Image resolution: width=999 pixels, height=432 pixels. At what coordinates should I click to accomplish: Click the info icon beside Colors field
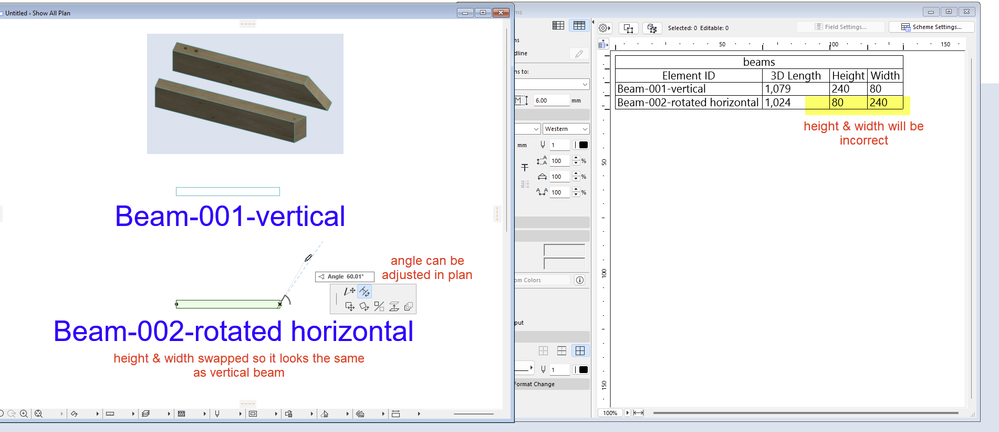point(580,280)
